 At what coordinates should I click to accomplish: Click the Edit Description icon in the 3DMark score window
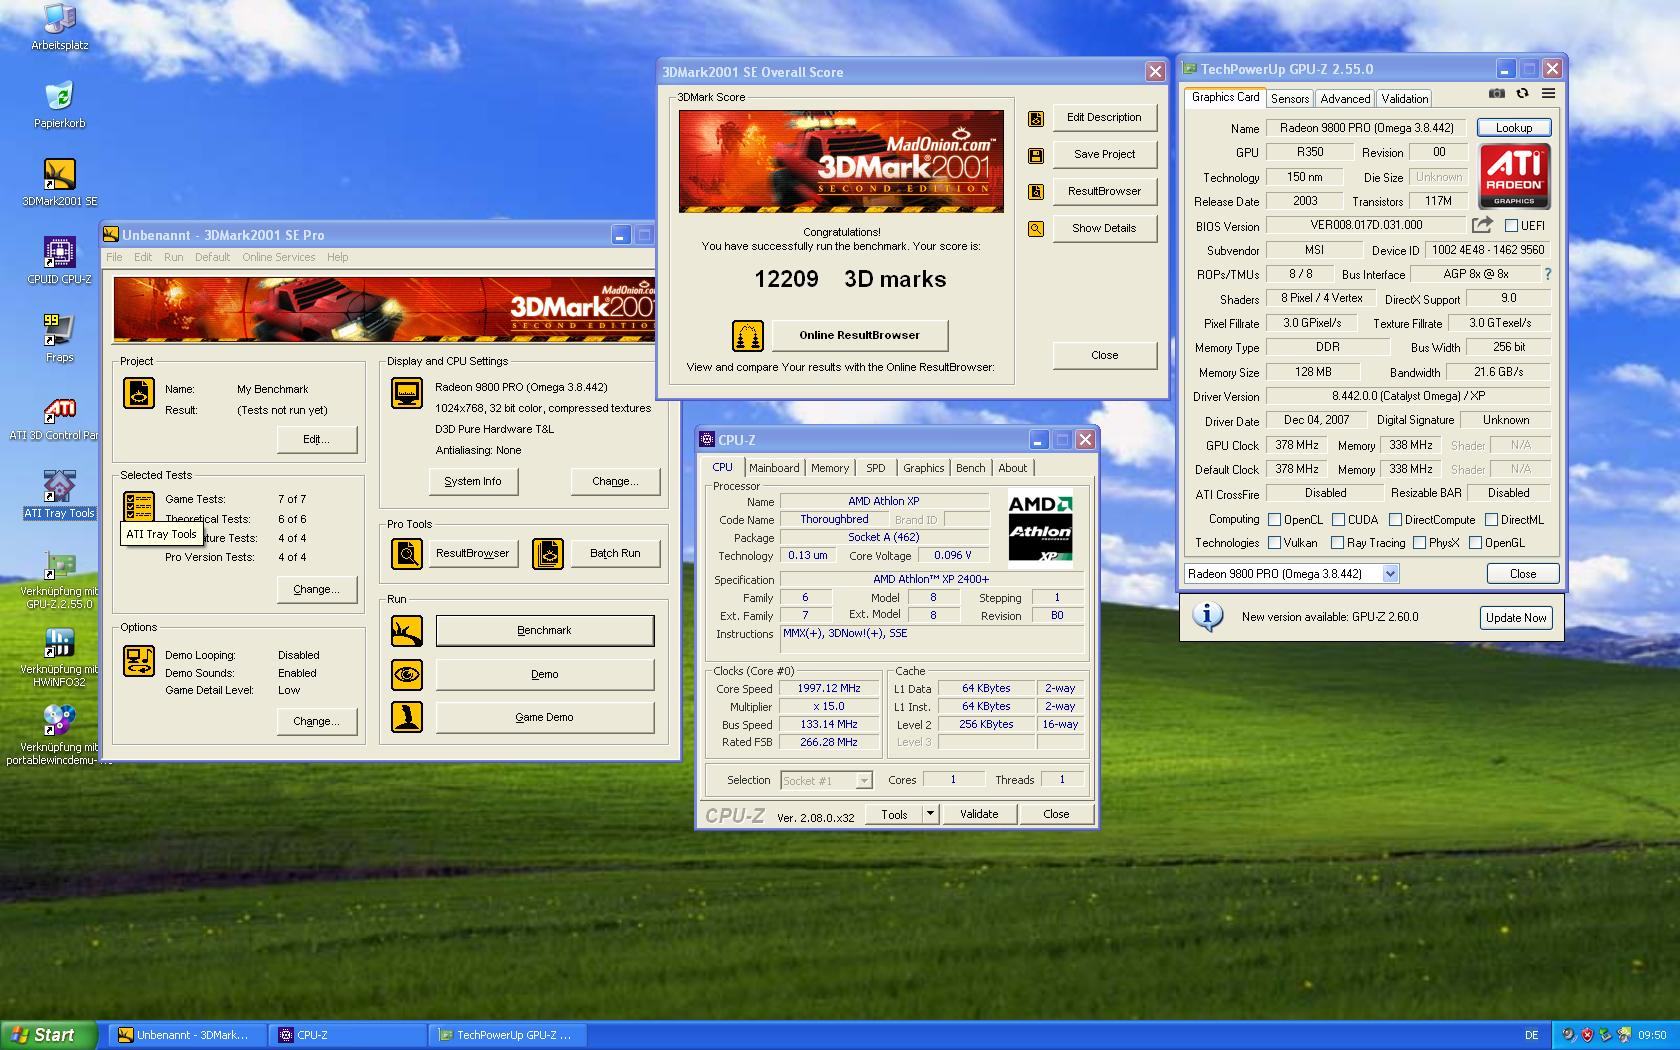click(x=1036, y=118)
